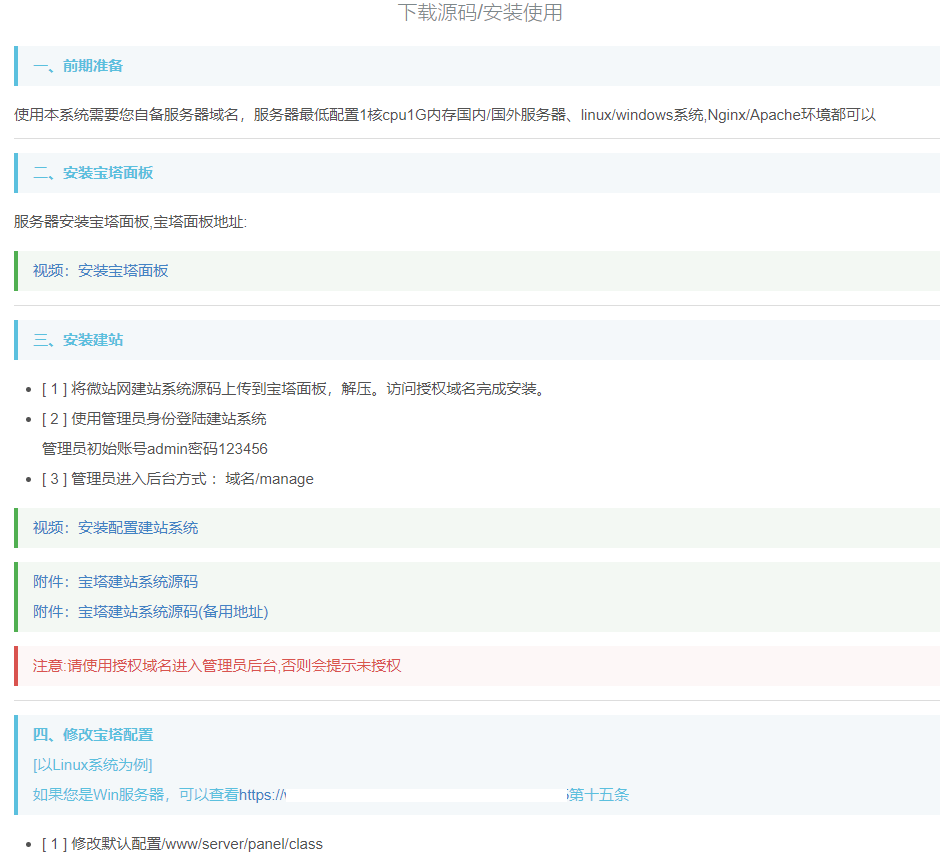
Task: Open the 安装宝塔面板 video link
Action: (x=121, y=270)
